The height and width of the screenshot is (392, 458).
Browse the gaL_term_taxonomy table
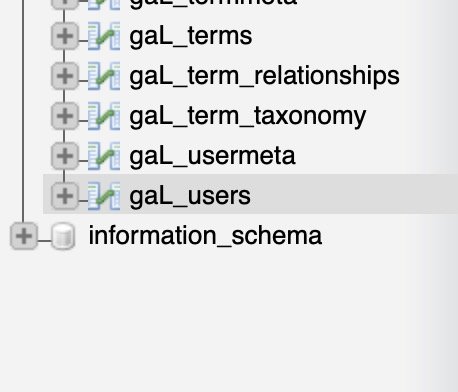click(248, 116)
